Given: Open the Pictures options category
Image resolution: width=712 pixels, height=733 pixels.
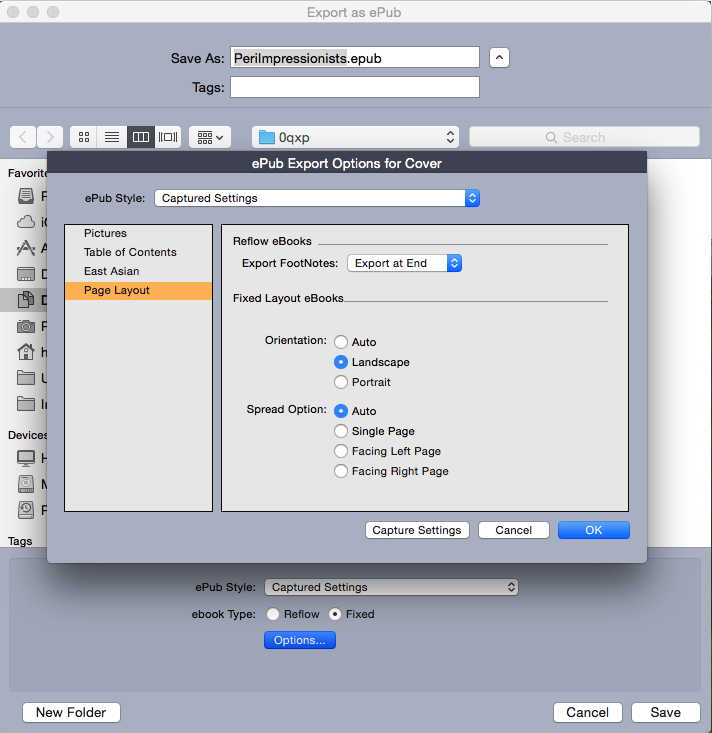Looking at the screenshot, I should [105, 233].
